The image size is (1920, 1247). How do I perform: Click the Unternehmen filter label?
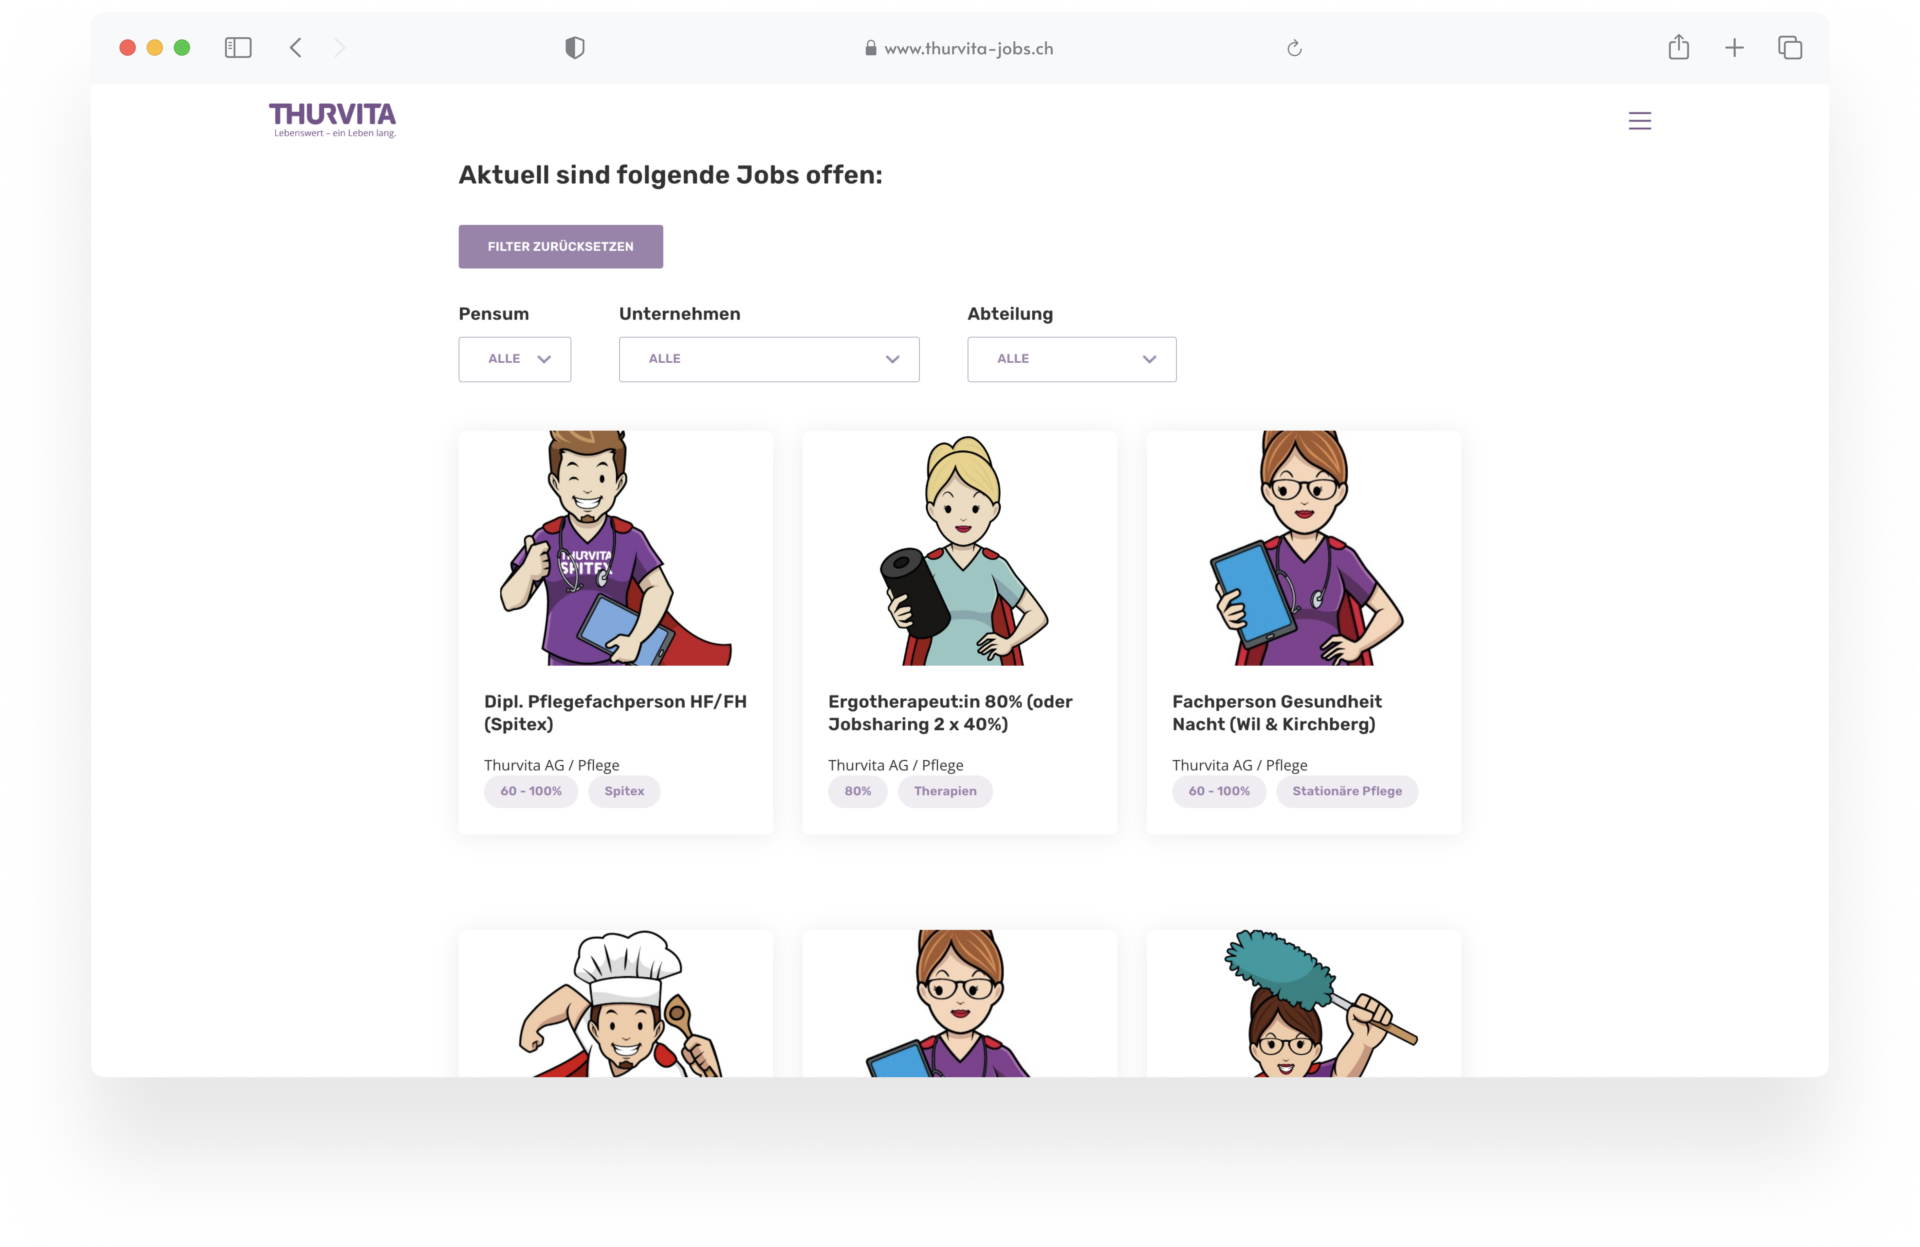(x=680, y=314)
